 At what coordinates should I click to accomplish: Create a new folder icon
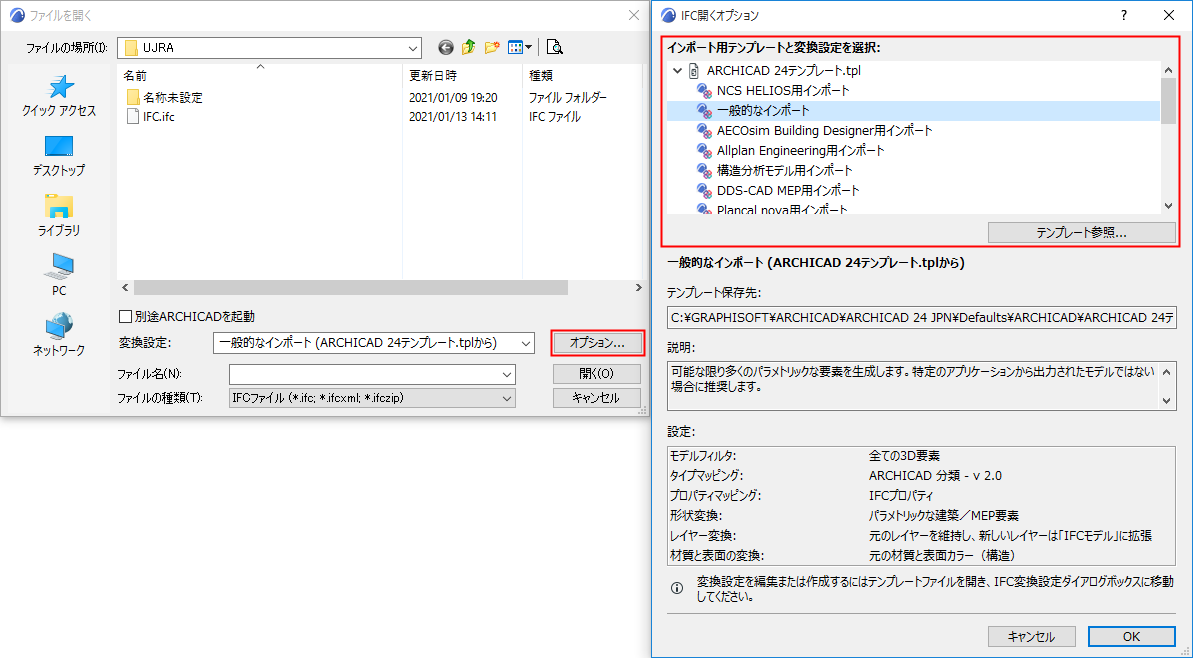click(x=492, y=47)
